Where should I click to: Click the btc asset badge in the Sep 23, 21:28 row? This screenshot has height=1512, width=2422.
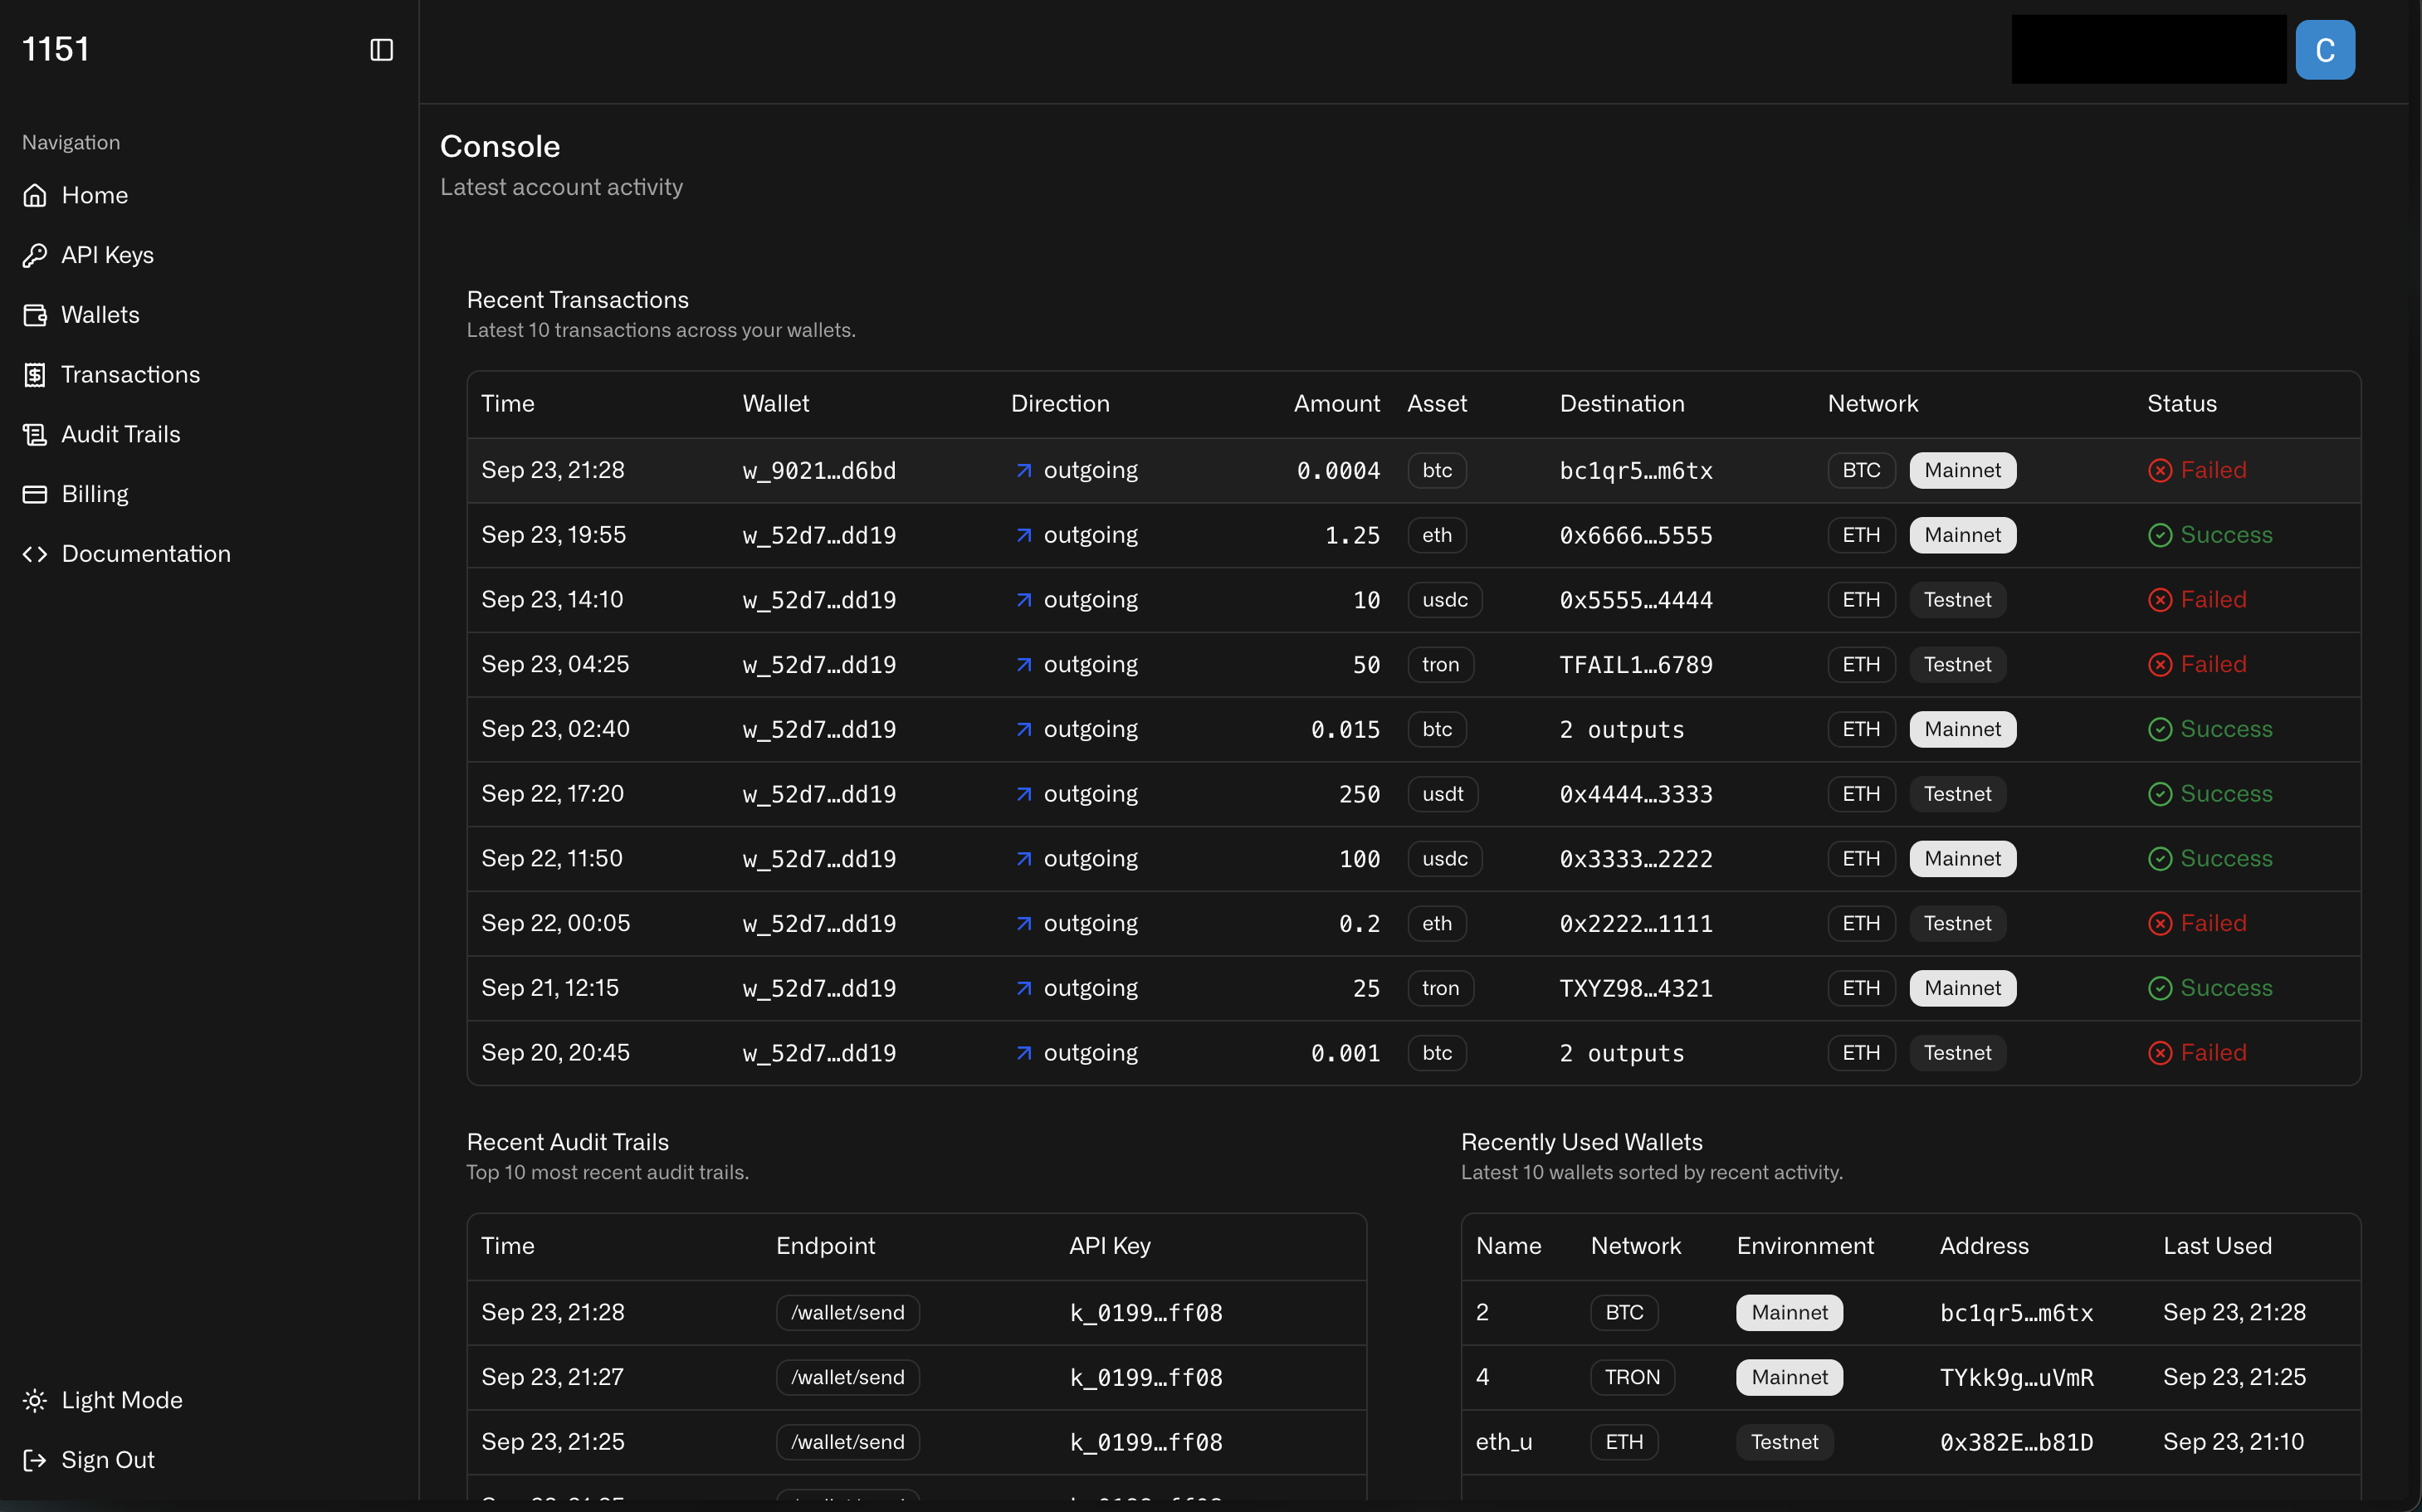coord(1437,470)
